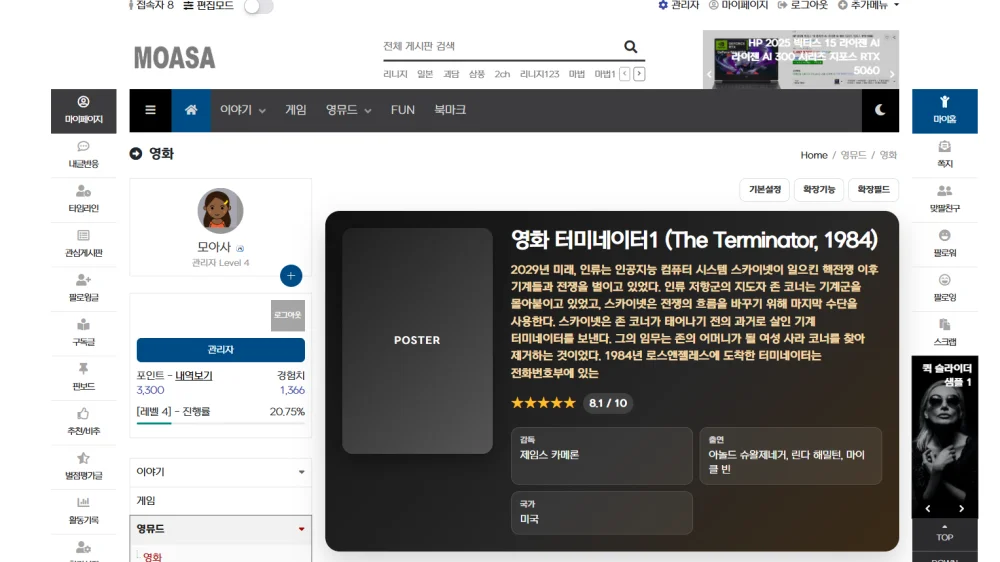
Task: Click the search magnifier icon
Action: 630,47
